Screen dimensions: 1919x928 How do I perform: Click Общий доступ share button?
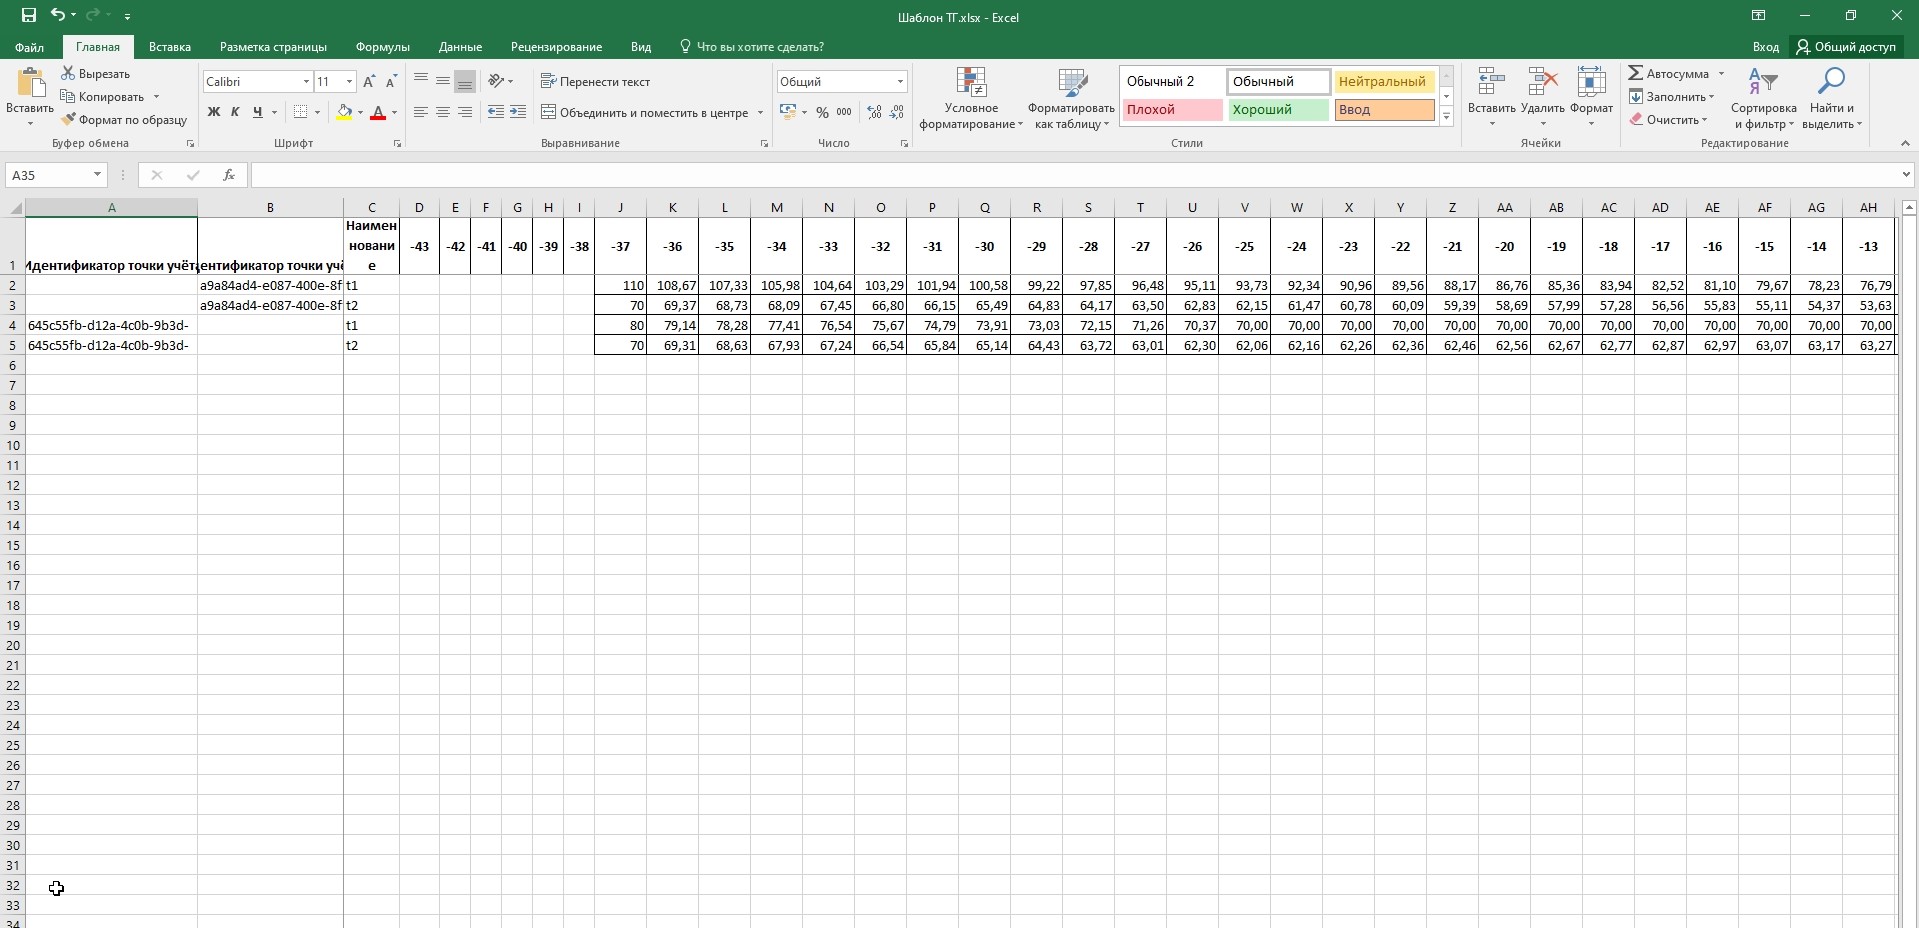[x=1846, y=47]
